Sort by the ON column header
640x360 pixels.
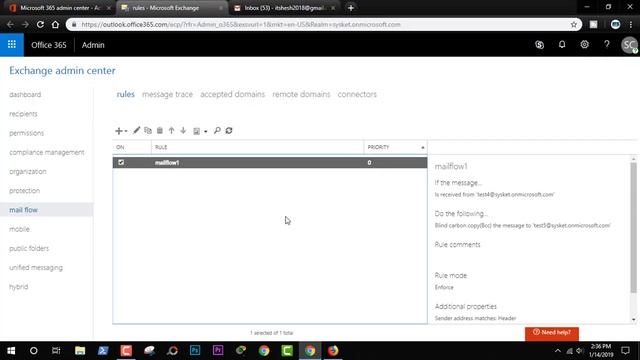[132, 147]
